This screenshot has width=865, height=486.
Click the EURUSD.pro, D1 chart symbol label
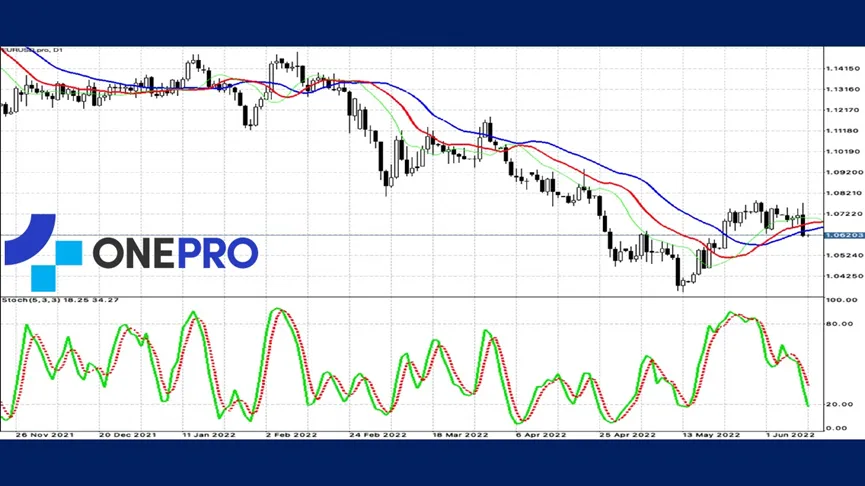click(x=33, y=50)
